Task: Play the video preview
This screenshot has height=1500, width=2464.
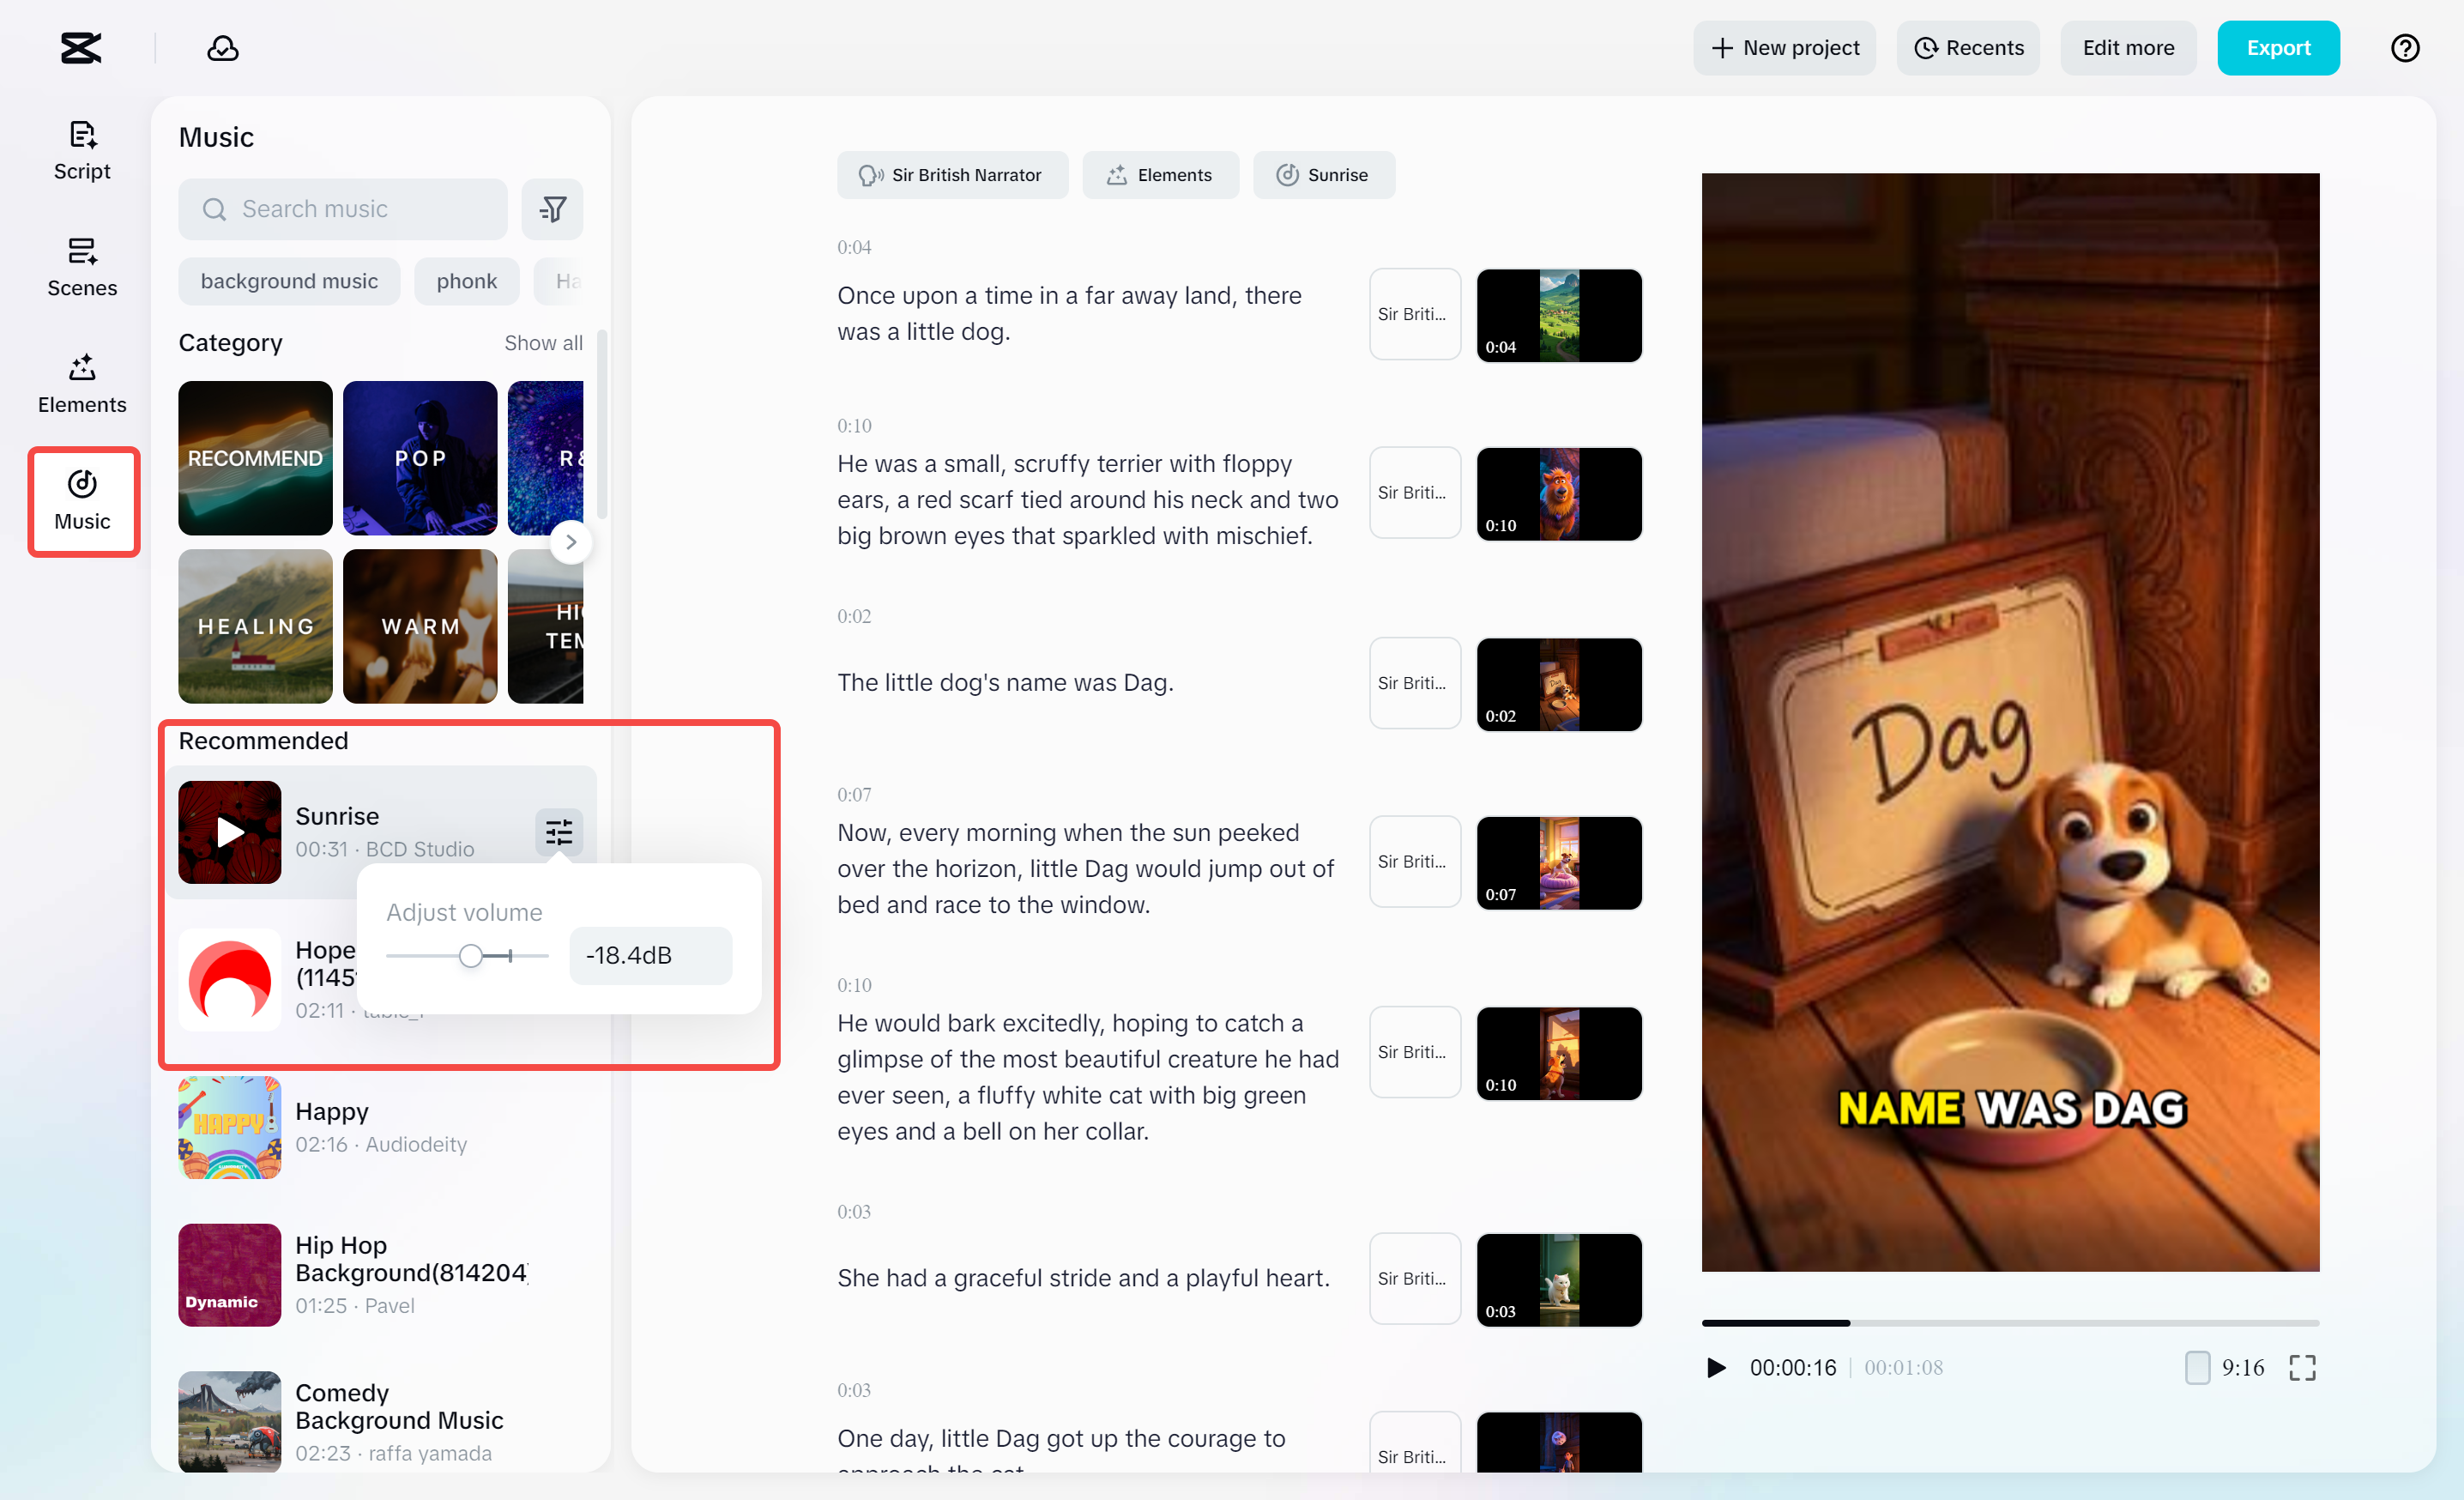Action: pos(1716,1367)
